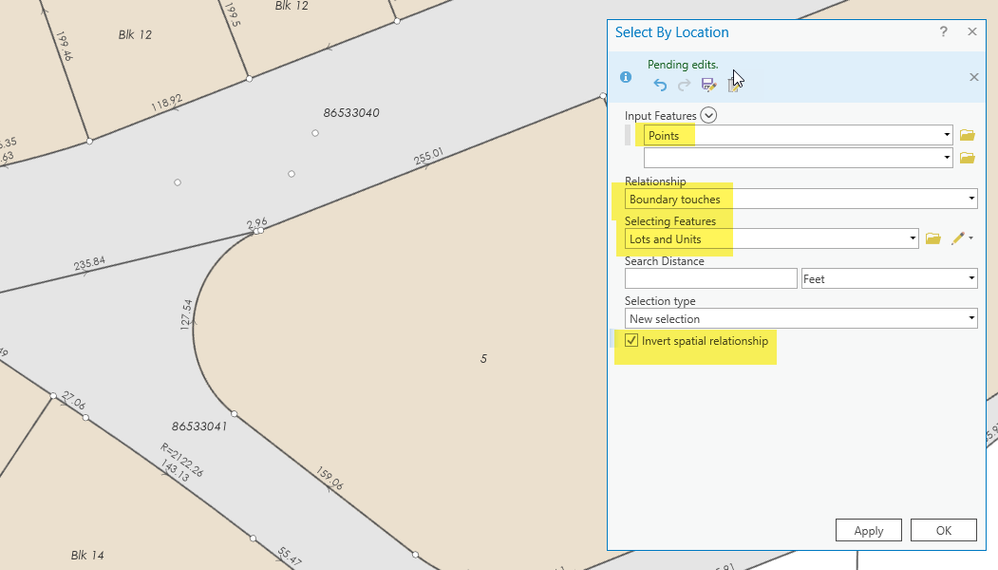The image size is (998, 570).
Task: Browse folder for Selecting Features
Action: pyautogui.click(x=933, y=239)
